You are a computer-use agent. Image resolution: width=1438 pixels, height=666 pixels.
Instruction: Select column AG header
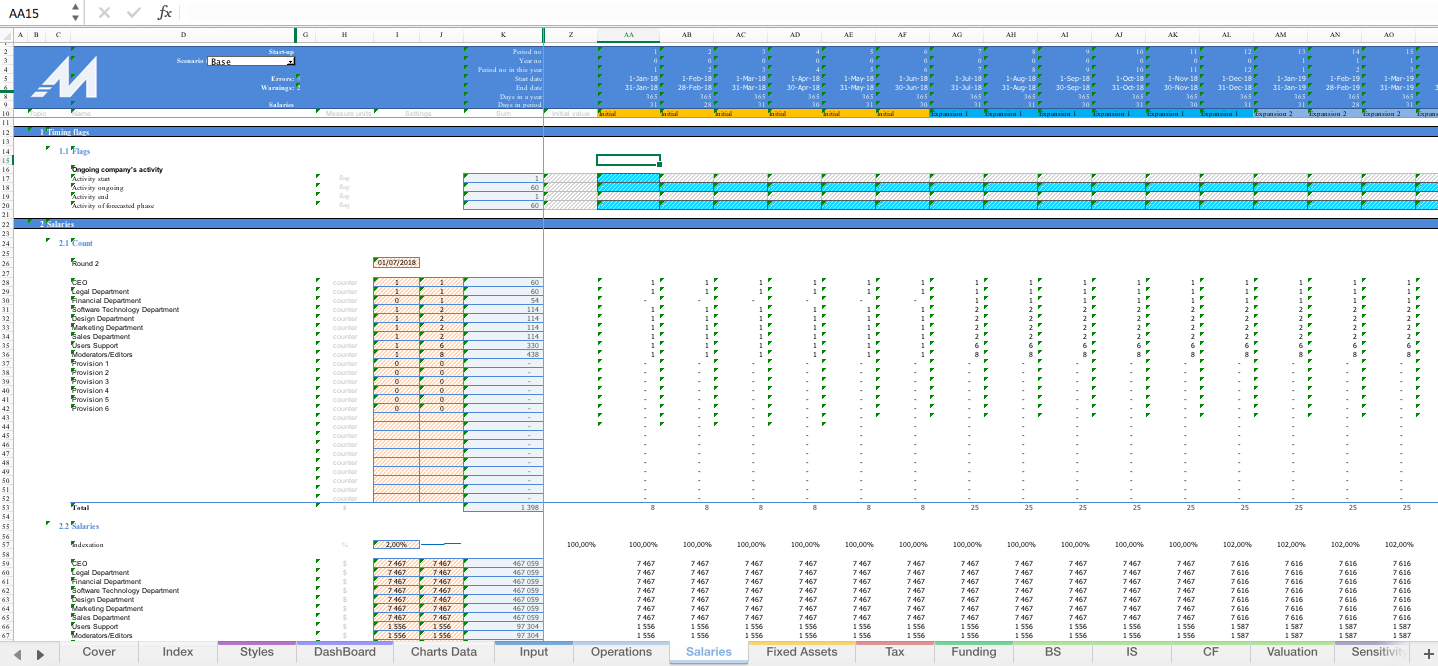click(x=957, y=35)
